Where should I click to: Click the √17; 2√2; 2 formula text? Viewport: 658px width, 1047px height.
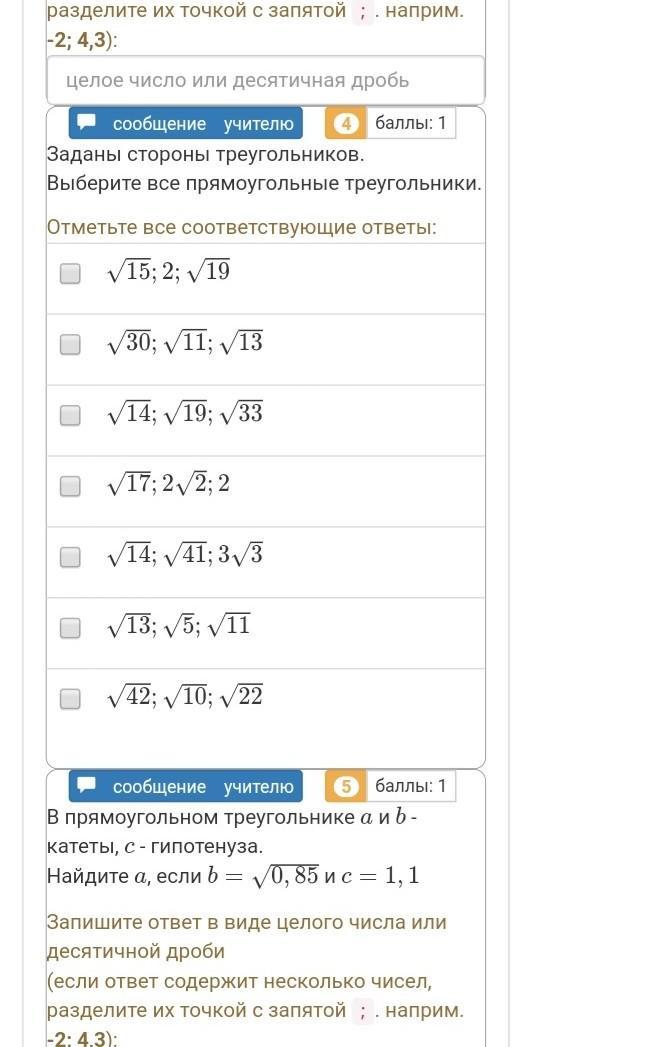tap(168, 483)
